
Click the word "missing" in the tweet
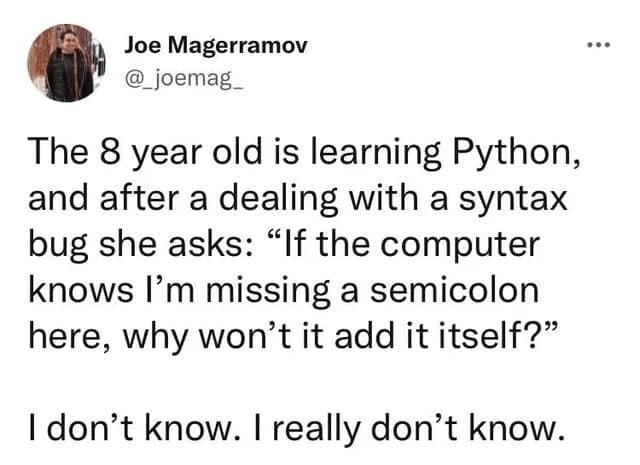(x=268, y=292)
